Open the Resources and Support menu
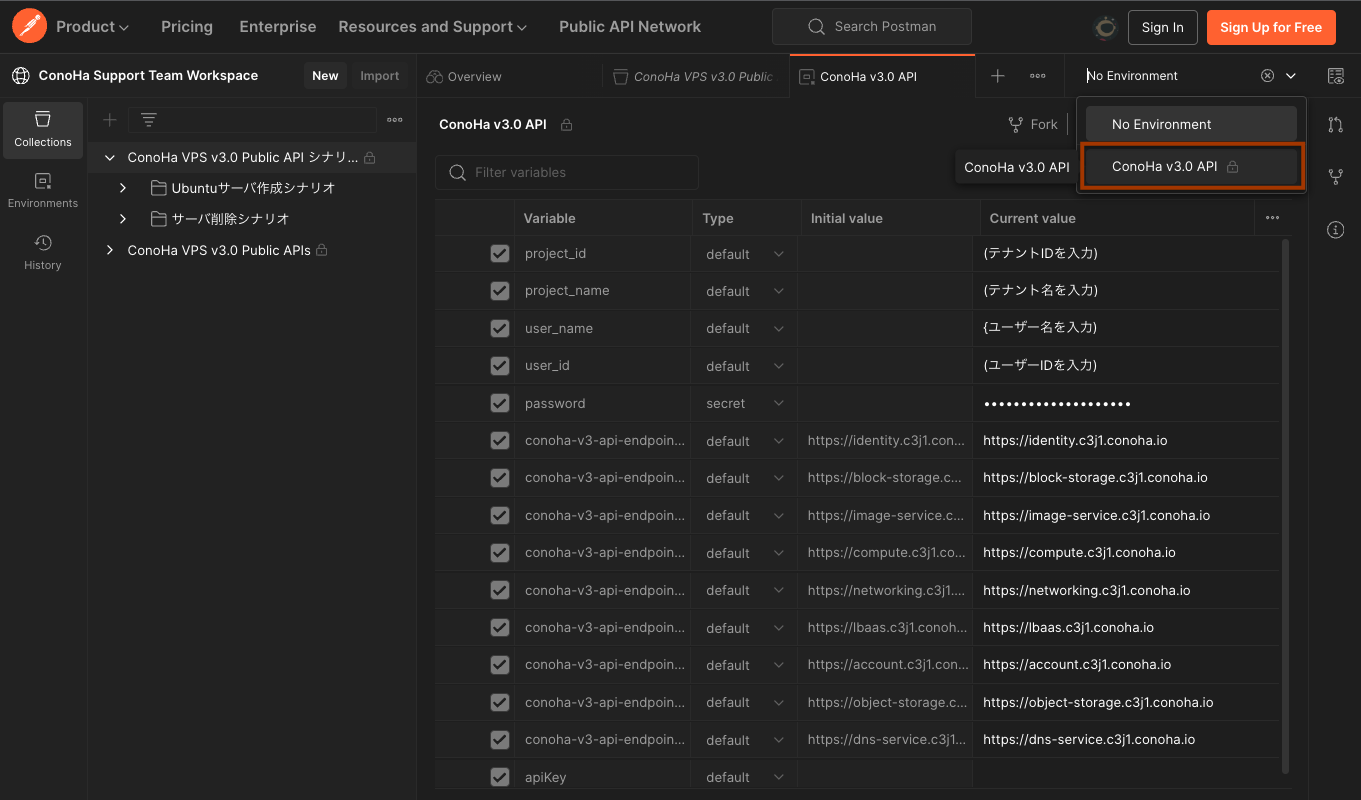Viewport: 1361px width, 800px height. pyautogui.click(x=432, y=27)
